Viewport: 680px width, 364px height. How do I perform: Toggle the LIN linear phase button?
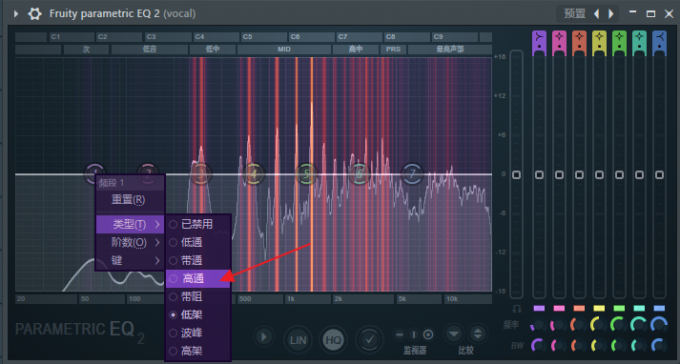point(298,339)
